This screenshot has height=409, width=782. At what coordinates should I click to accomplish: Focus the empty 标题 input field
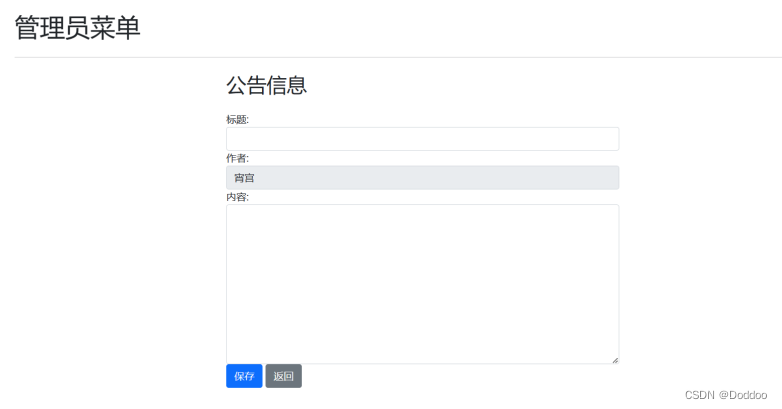pyautogui.click(x=422, y=139)
